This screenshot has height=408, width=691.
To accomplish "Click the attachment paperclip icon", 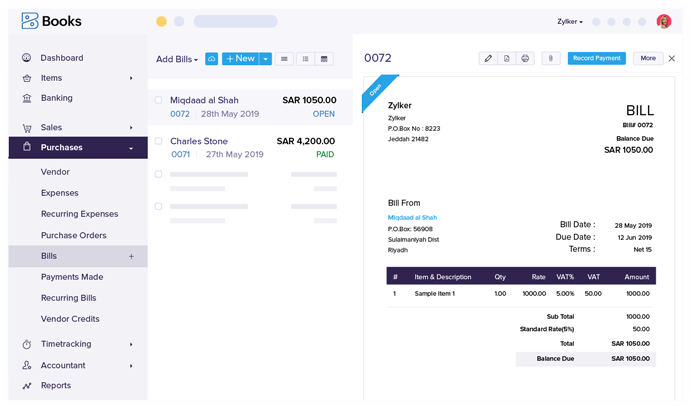I will click(x=551, y=58).
